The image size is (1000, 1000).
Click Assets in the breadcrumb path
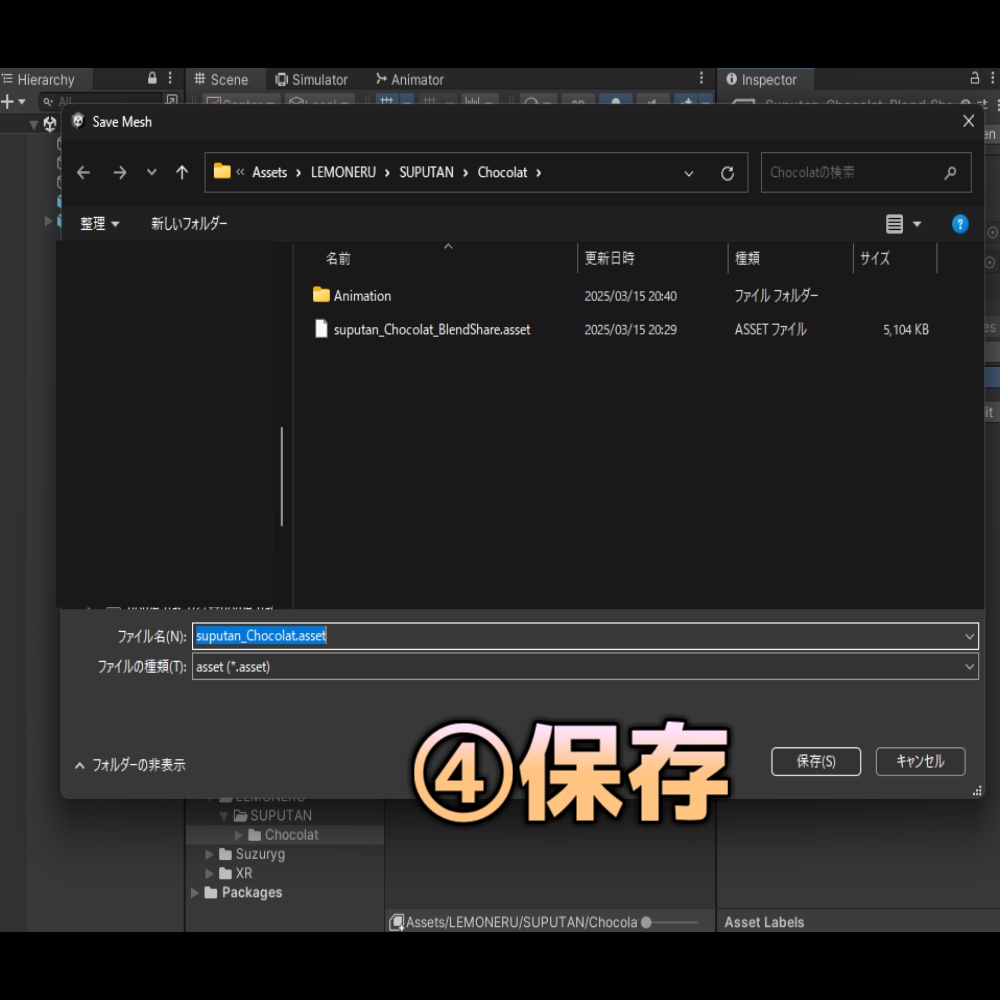click(269, 172)
